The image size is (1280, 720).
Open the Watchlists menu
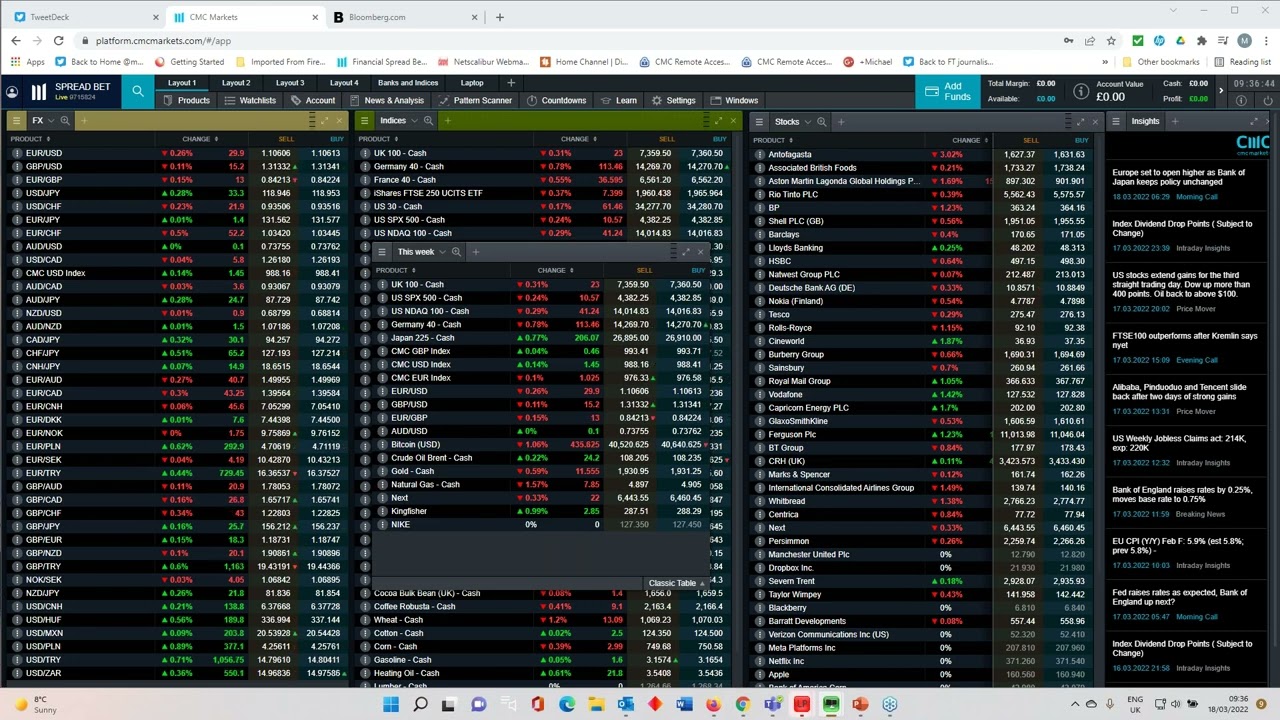click(x=251, y=101)
